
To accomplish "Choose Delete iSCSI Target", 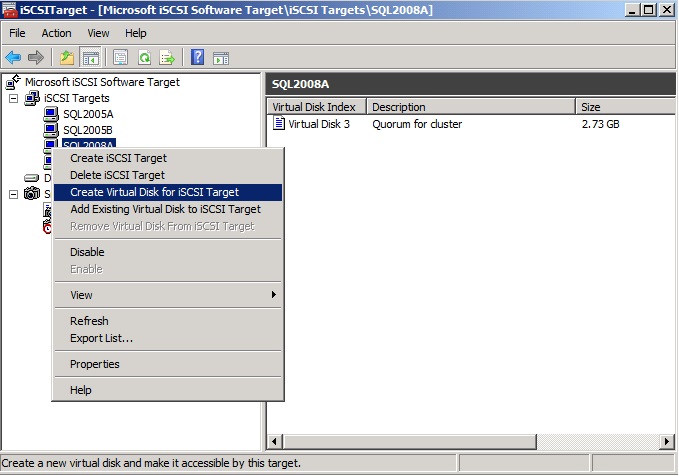I will pos(168,175).
